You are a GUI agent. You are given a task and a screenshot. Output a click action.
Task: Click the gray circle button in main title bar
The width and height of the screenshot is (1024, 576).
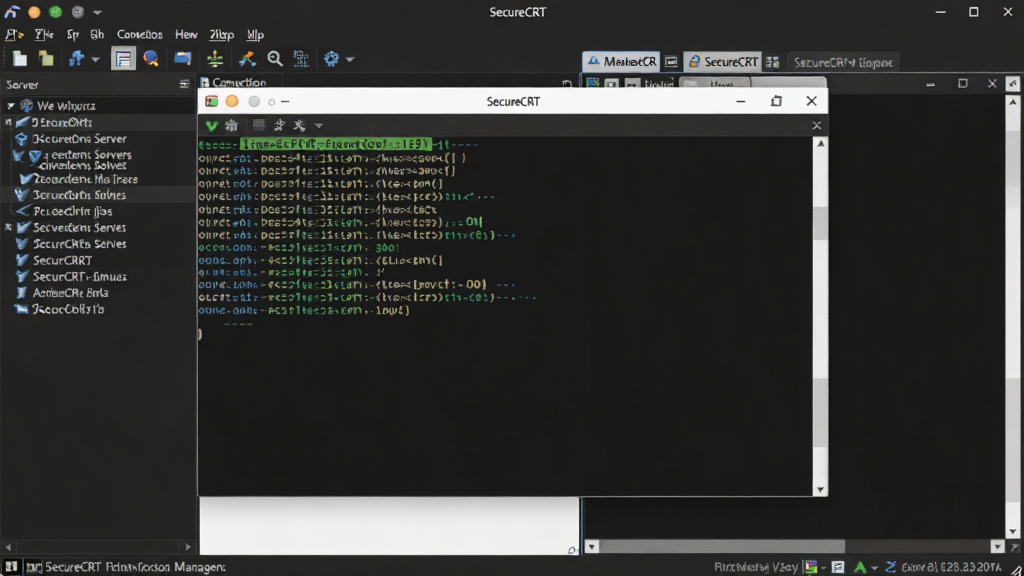(78, 12)
